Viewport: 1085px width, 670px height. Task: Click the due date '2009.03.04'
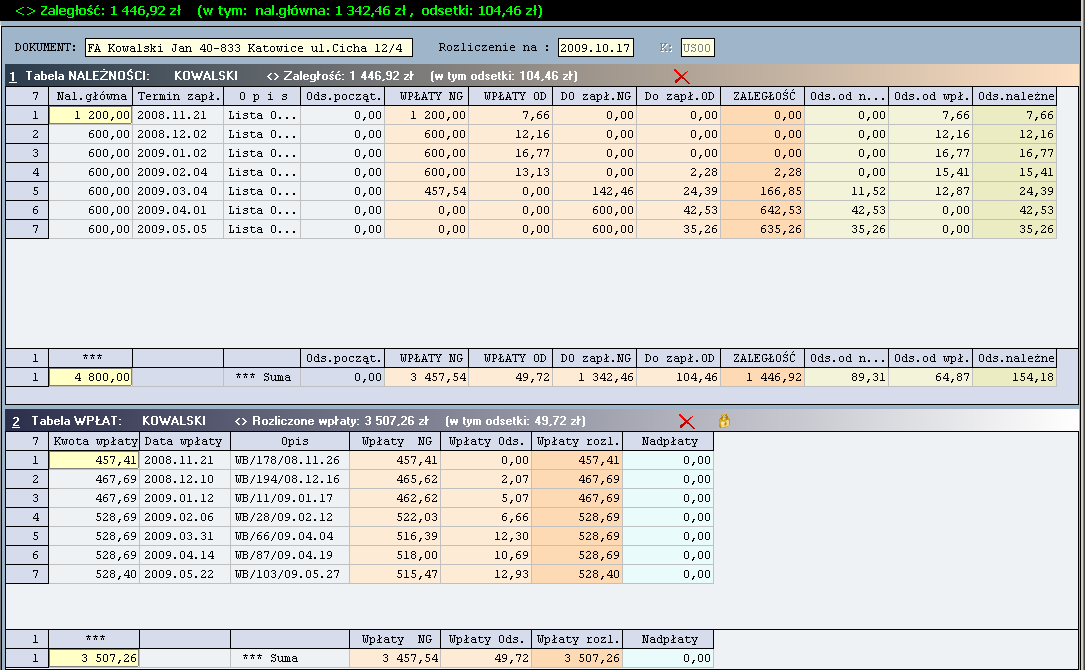coord(179,191)
